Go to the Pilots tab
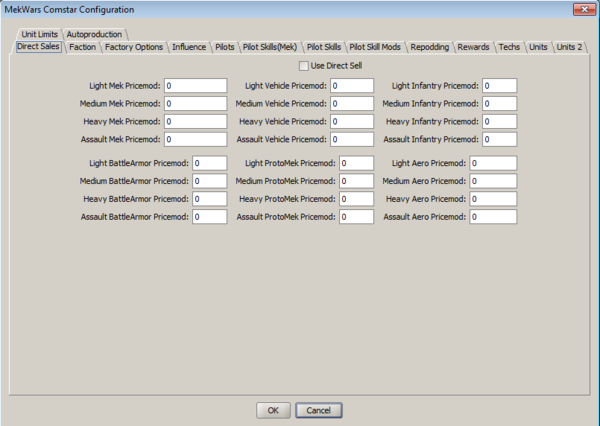Image resolution: width=600 pixels, height=426 pixels. point(225,47)
